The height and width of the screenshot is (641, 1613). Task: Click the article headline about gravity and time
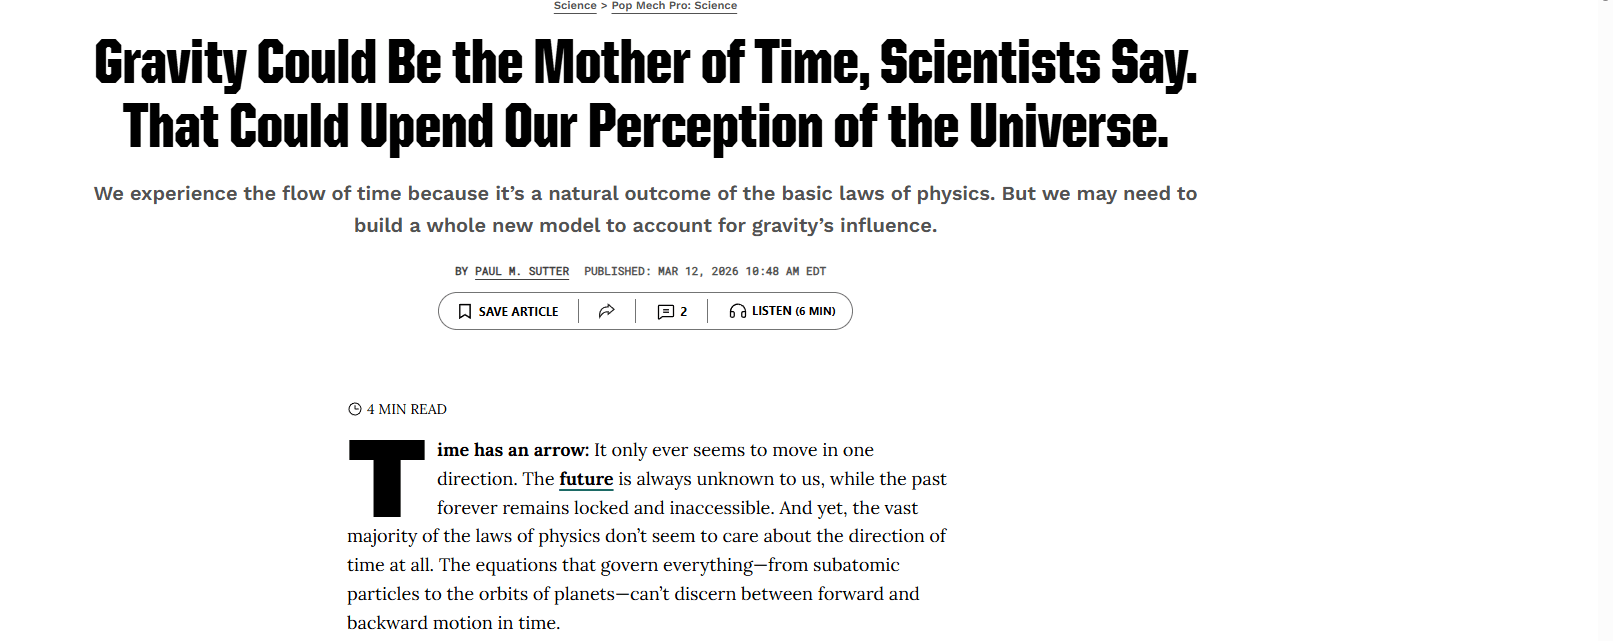pos(646,94)
